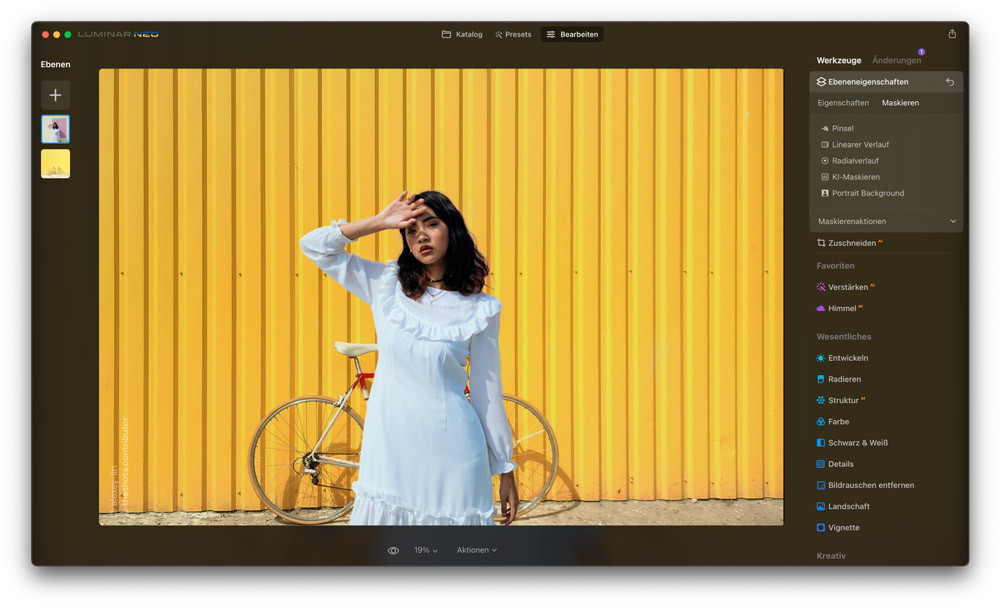This screenshot has height=607, width=1000.
Task: Add a new layer with plus button
Action: point(55,95)
